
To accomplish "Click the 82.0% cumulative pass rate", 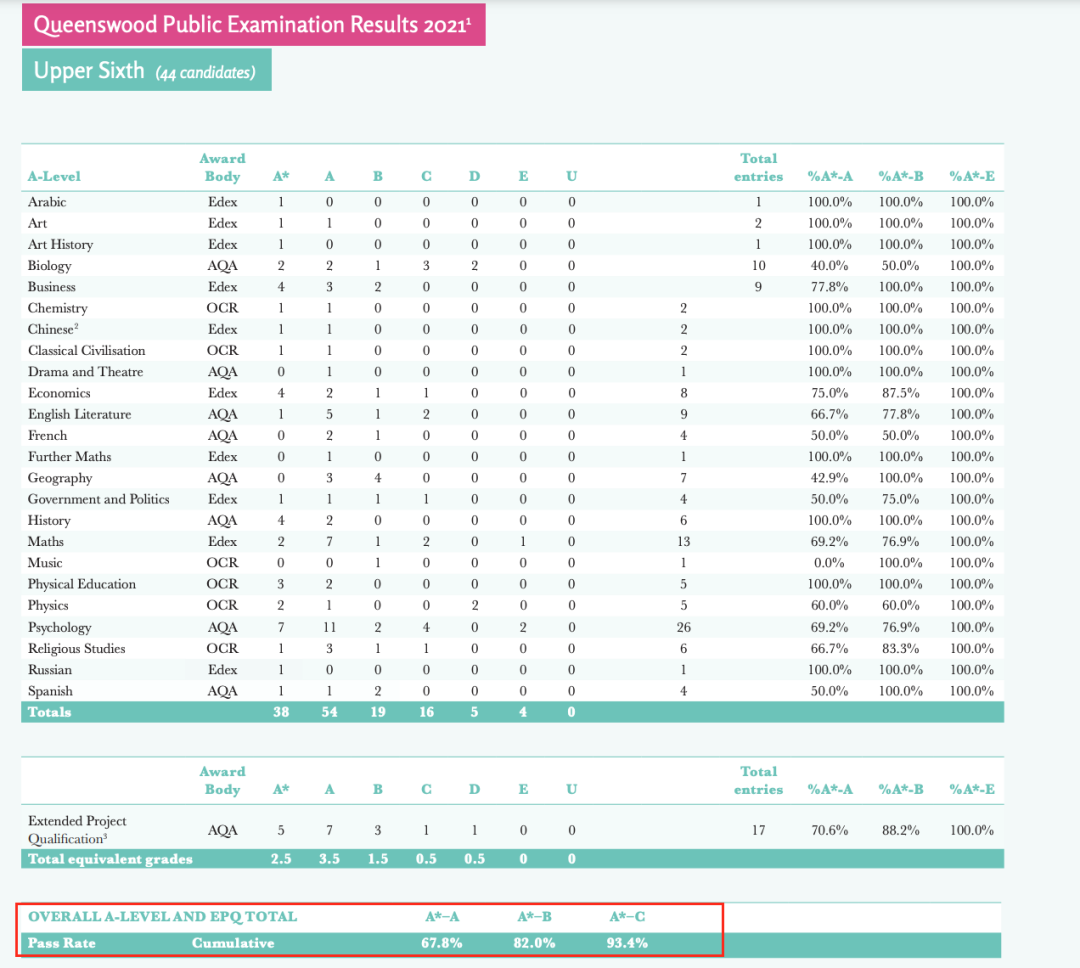I will (534, 943).
